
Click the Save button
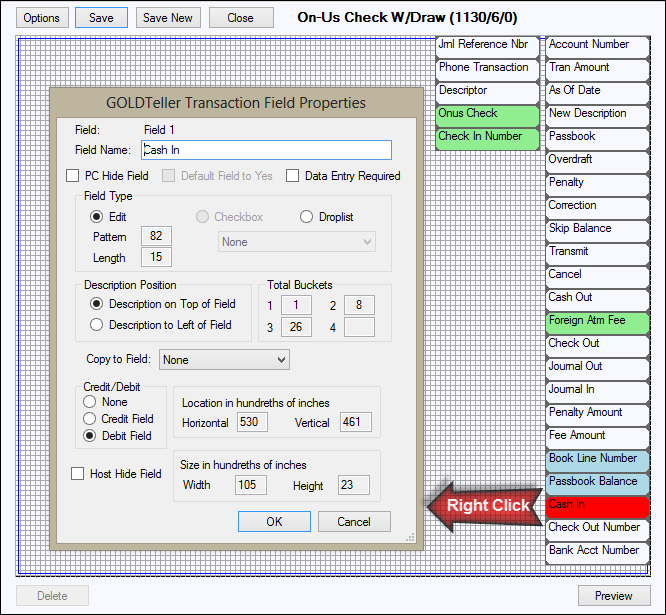101,18
